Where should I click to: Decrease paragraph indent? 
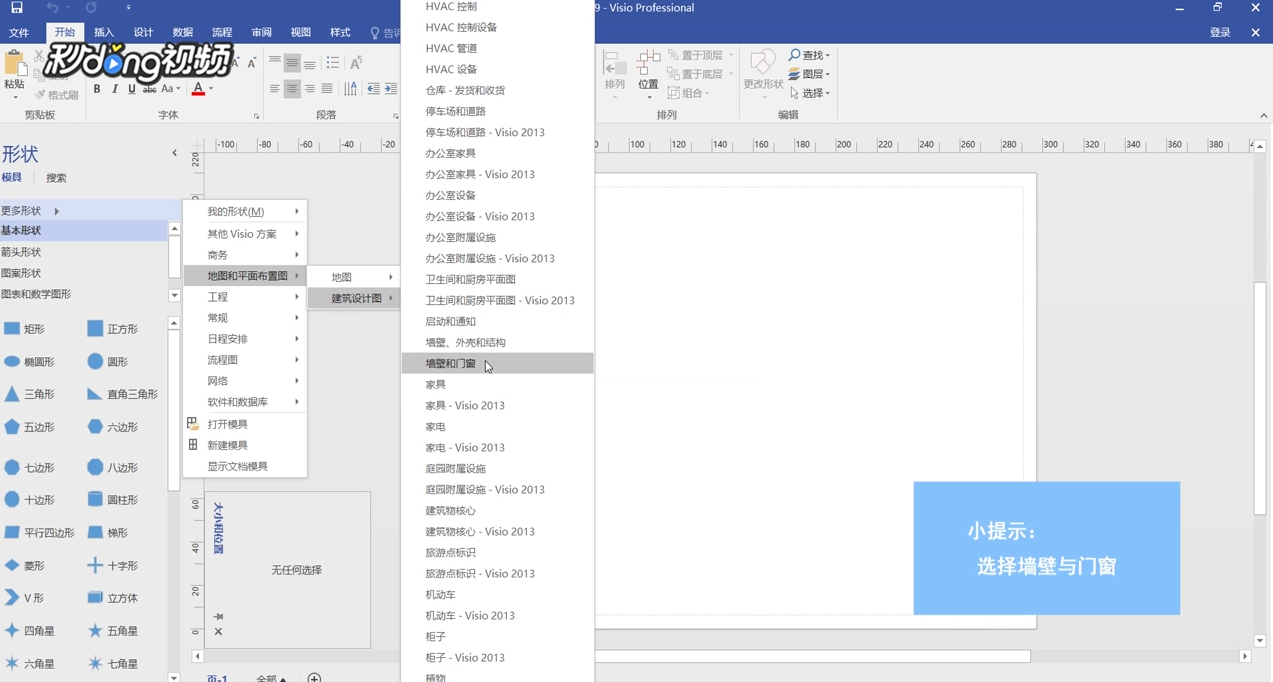coord(373,89)
